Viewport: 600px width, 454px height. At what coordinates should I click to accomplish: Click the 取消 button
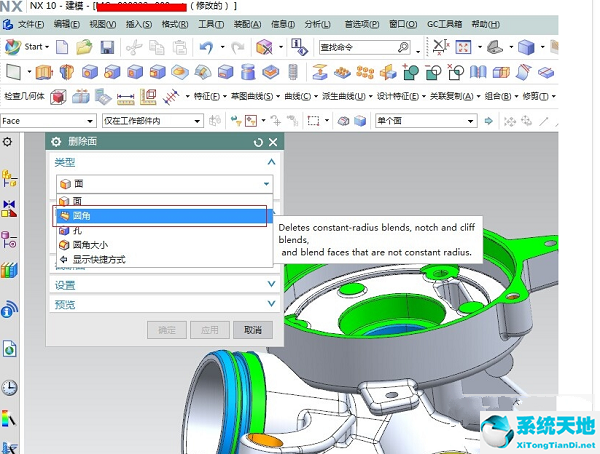tap(253, 330)
